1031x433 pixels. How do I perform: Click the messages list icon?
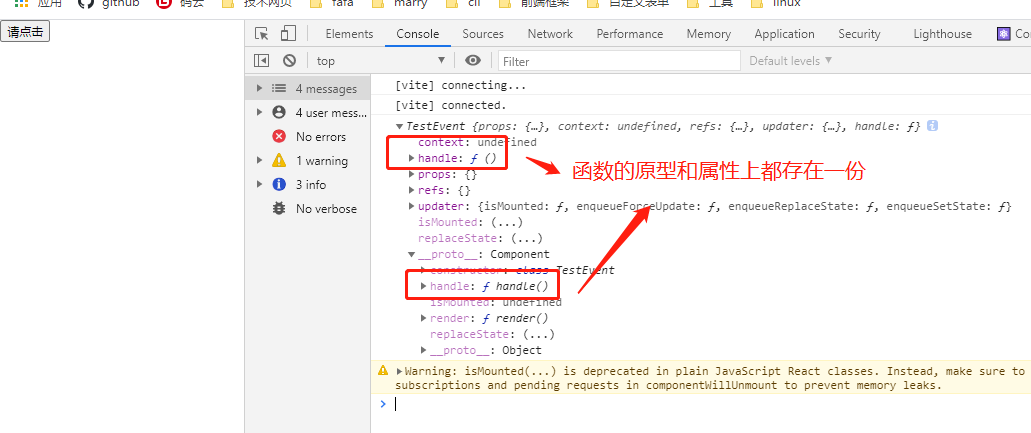tap(279, 88)
